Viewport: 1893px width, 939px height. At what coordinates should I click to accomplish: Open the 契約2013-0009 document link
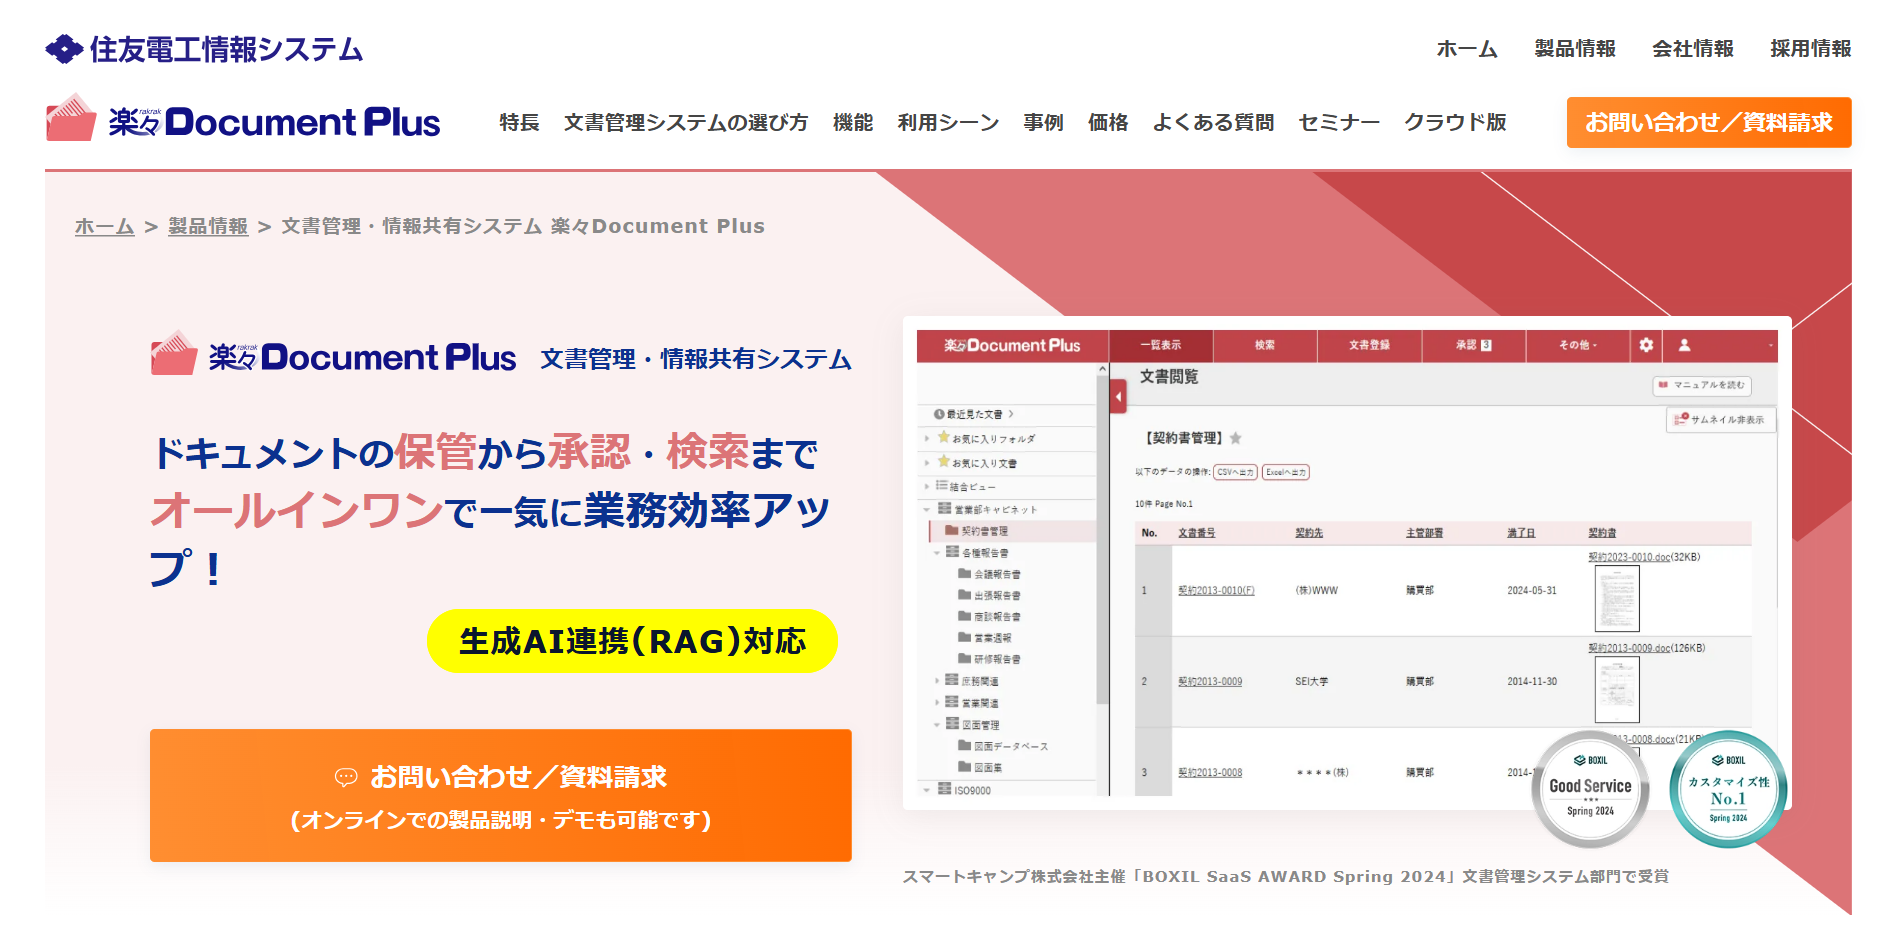pyautogui.click(x=1212, y=681)
